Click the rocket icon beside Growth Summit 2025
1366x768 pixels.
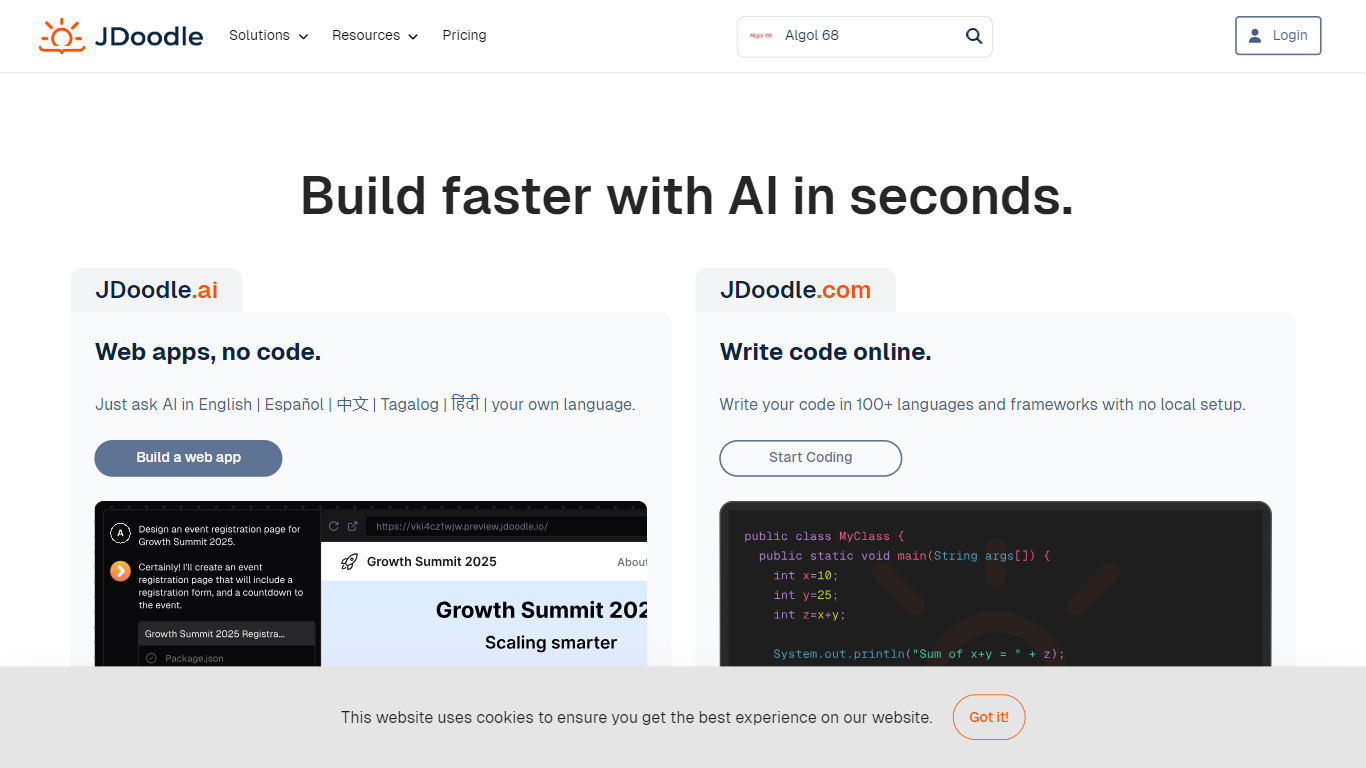tap(348, 561)
